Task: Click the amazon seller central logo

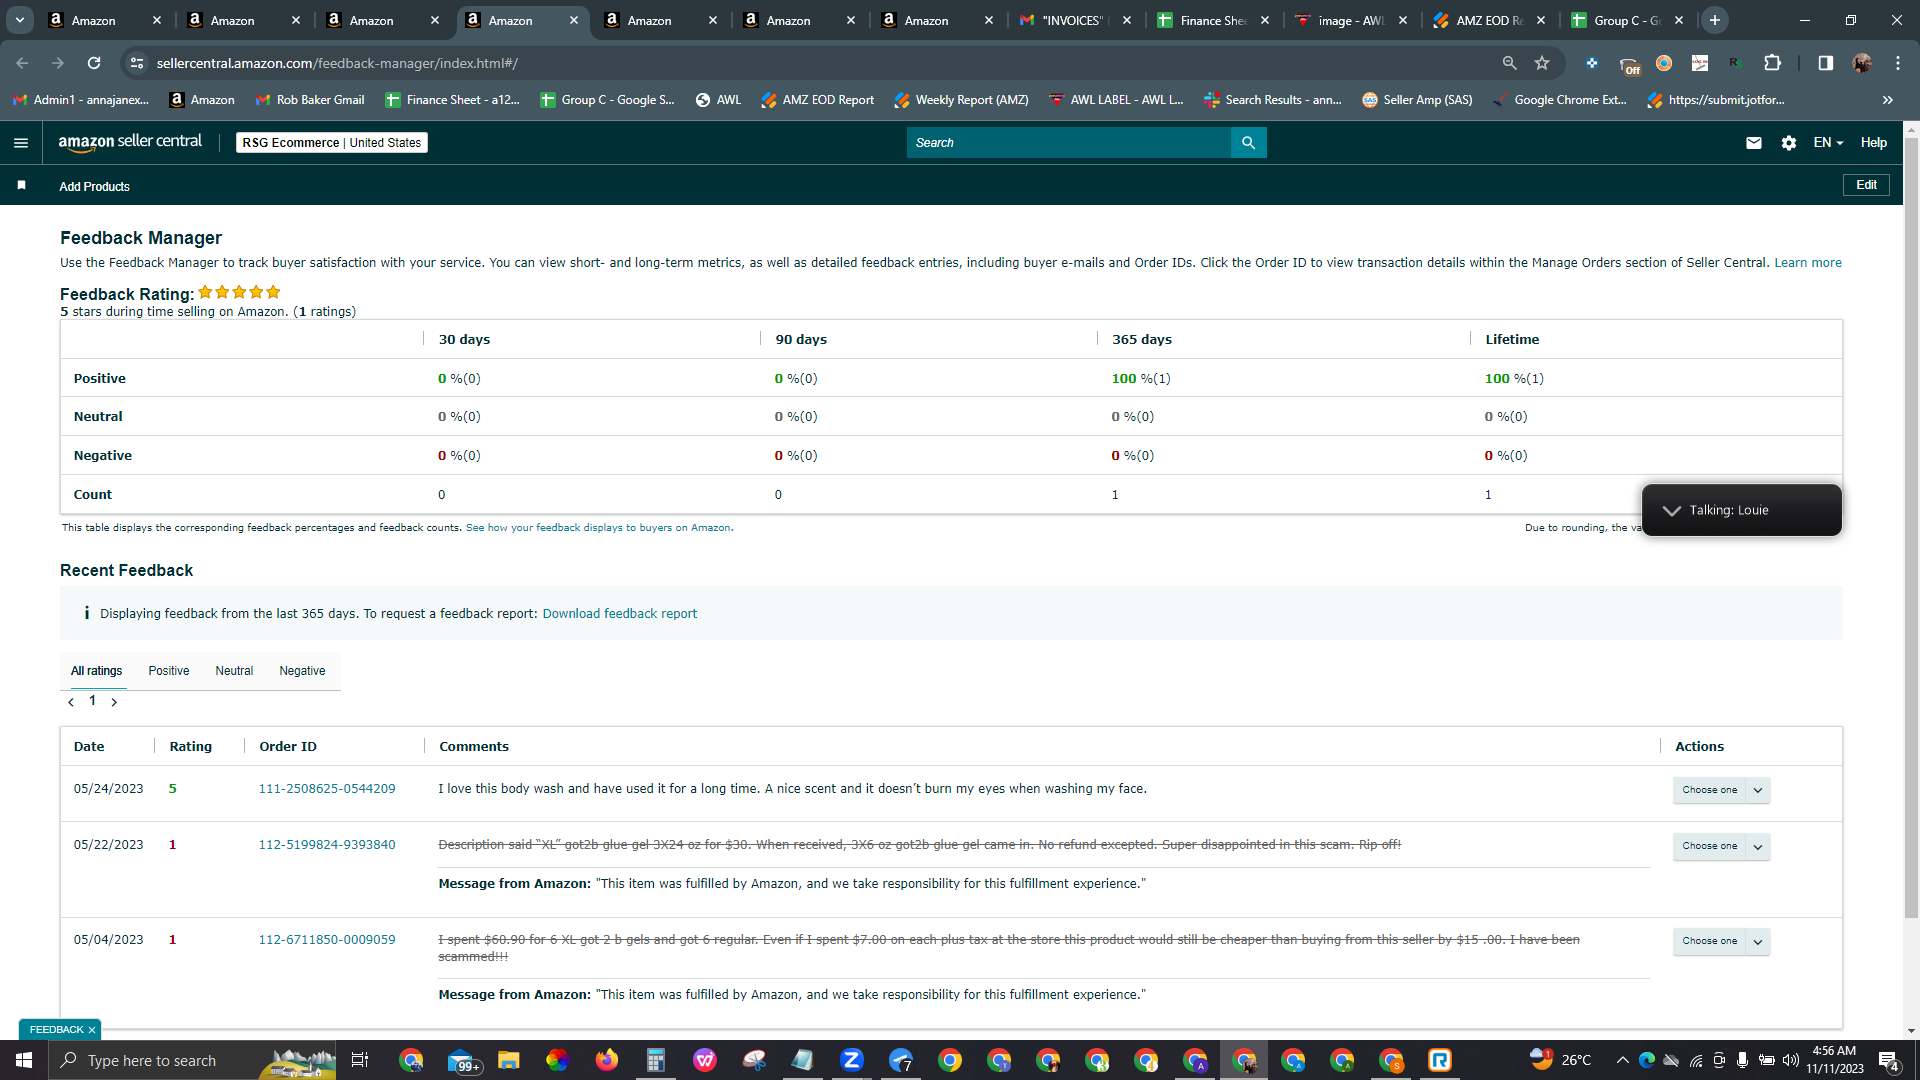Action: click(130, 142)
